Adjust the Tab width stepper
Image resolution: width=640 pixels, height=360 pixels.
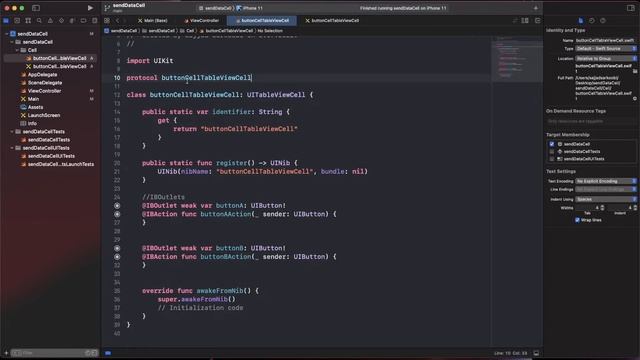tap(602, 208)
